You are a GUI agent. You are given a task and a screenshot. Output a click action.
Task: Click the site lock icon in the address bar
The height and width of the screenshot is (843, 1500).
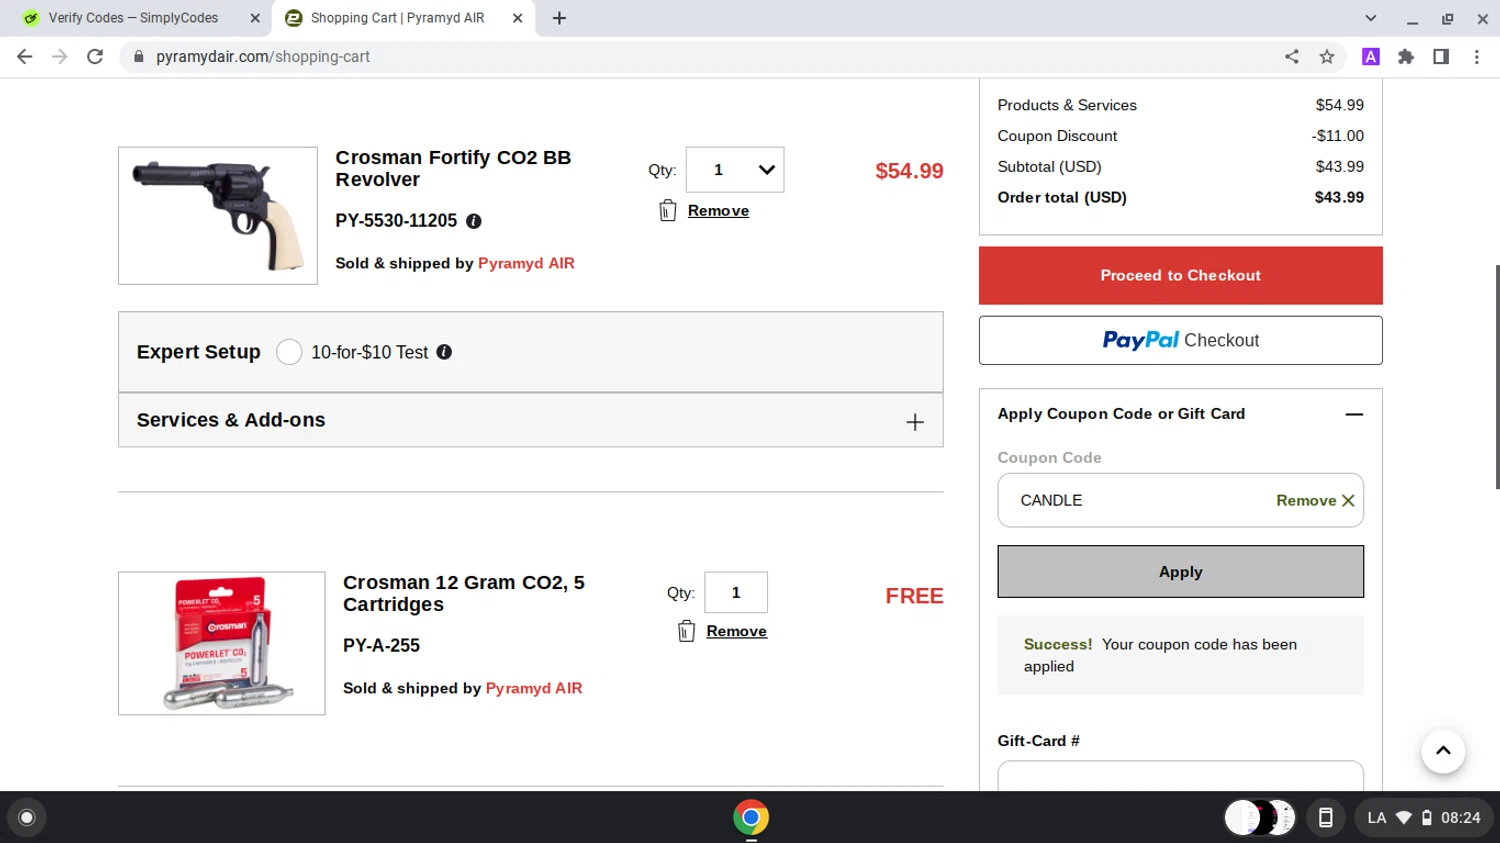(139, 57)
